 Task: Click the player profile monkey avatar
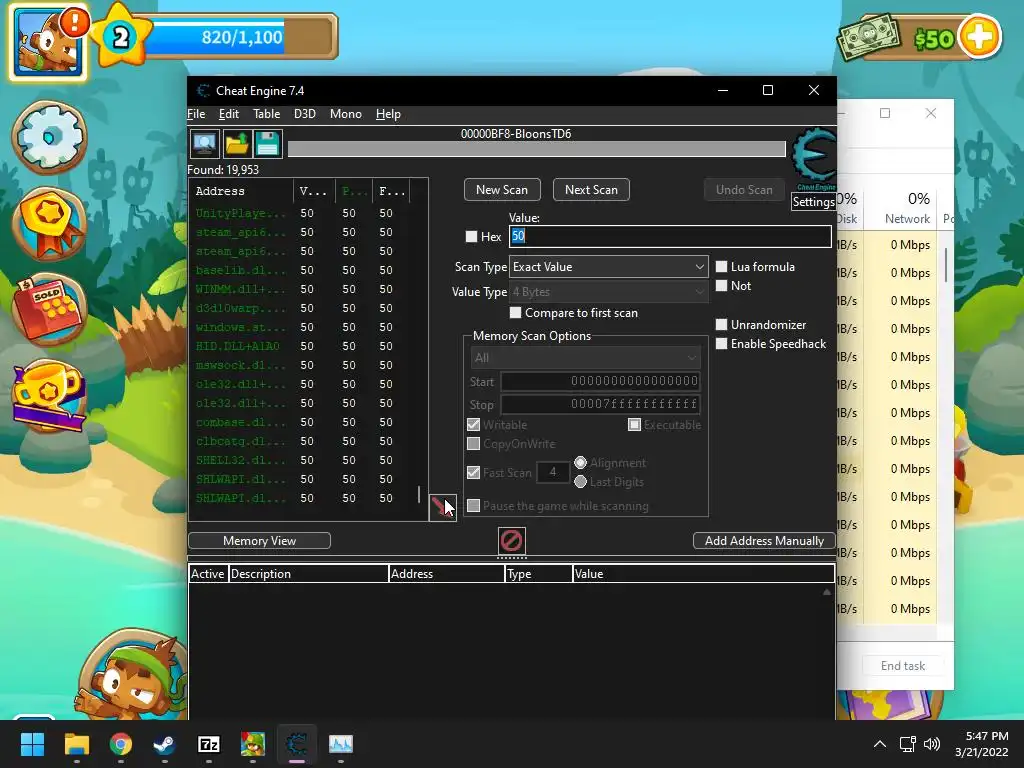[x=48, y=43]
